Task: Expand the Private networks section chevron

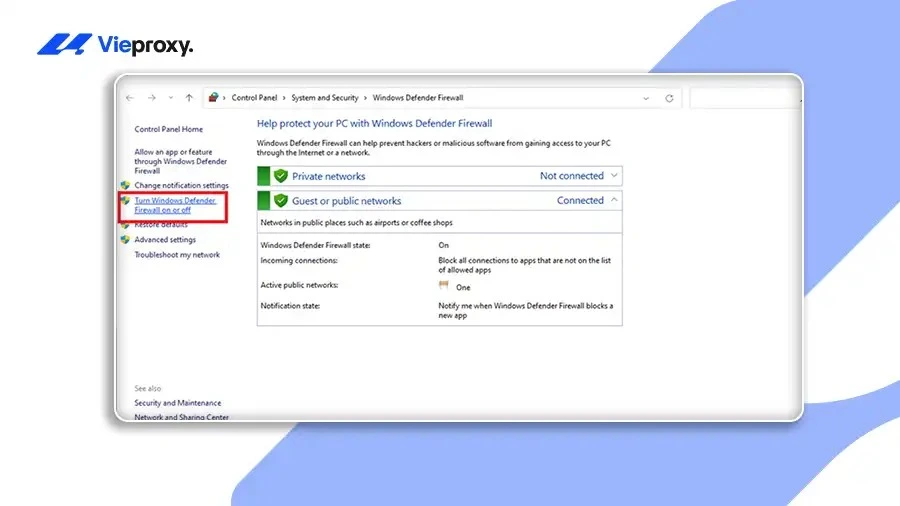Action: [x=614, y=176]
